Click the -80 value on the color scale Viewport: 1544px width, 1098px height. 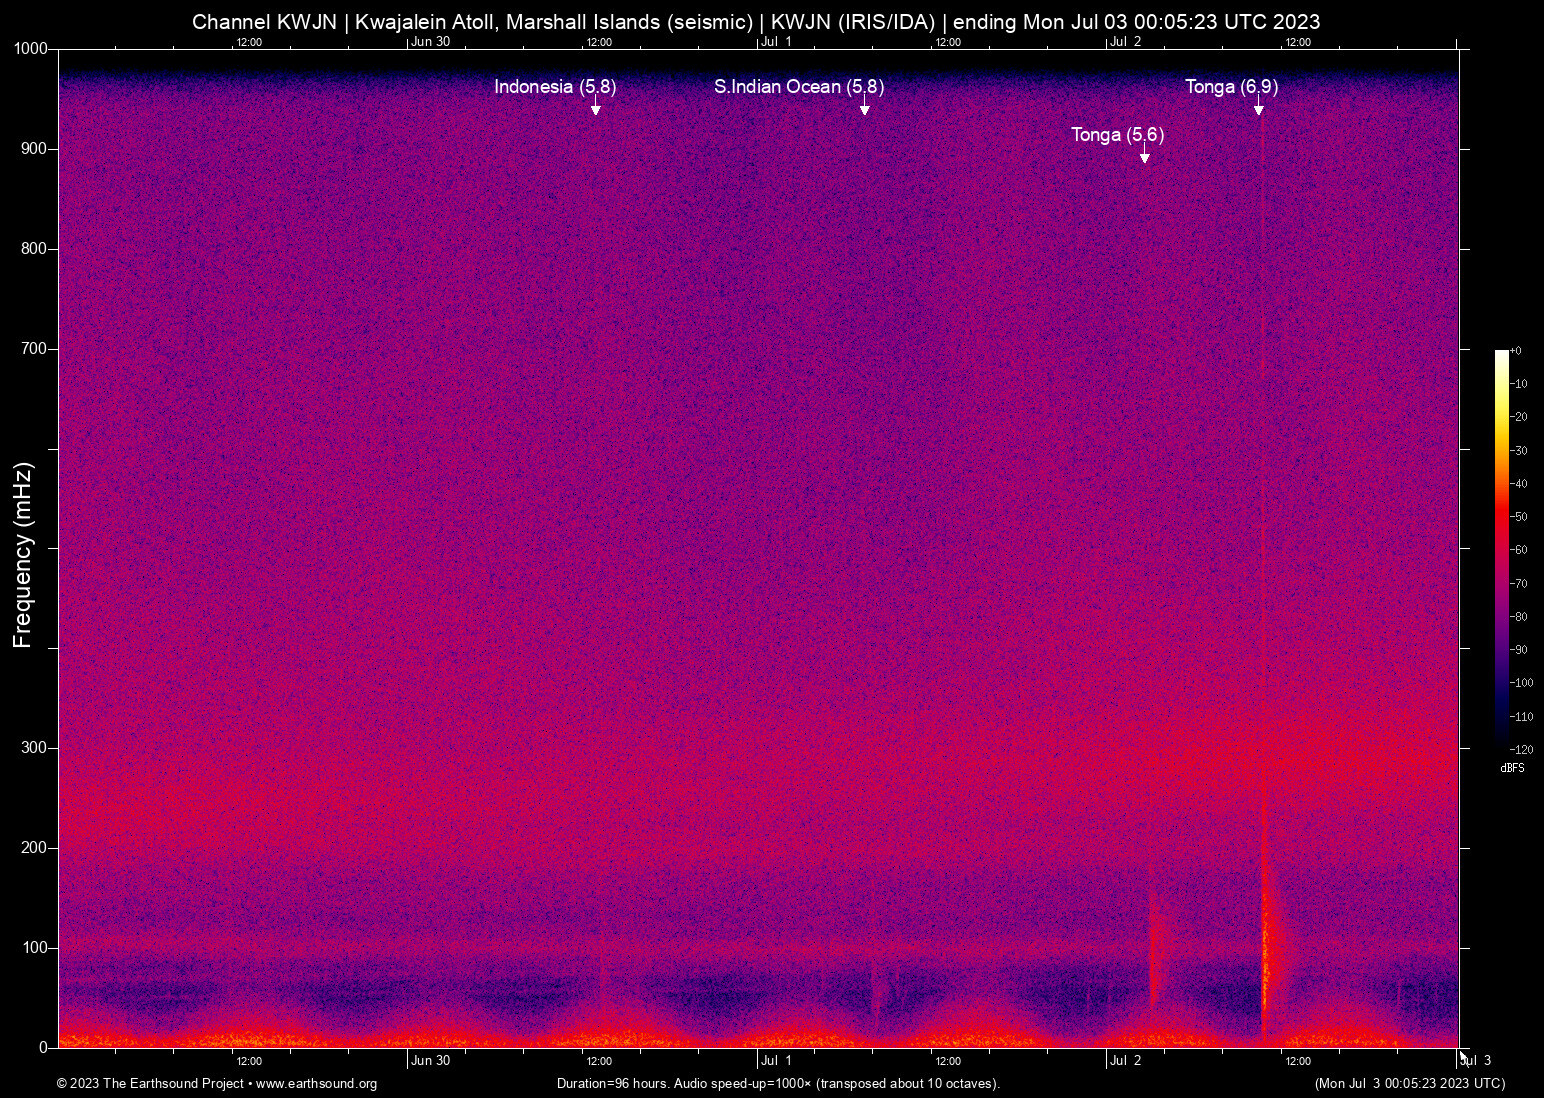pos(1519,617)
